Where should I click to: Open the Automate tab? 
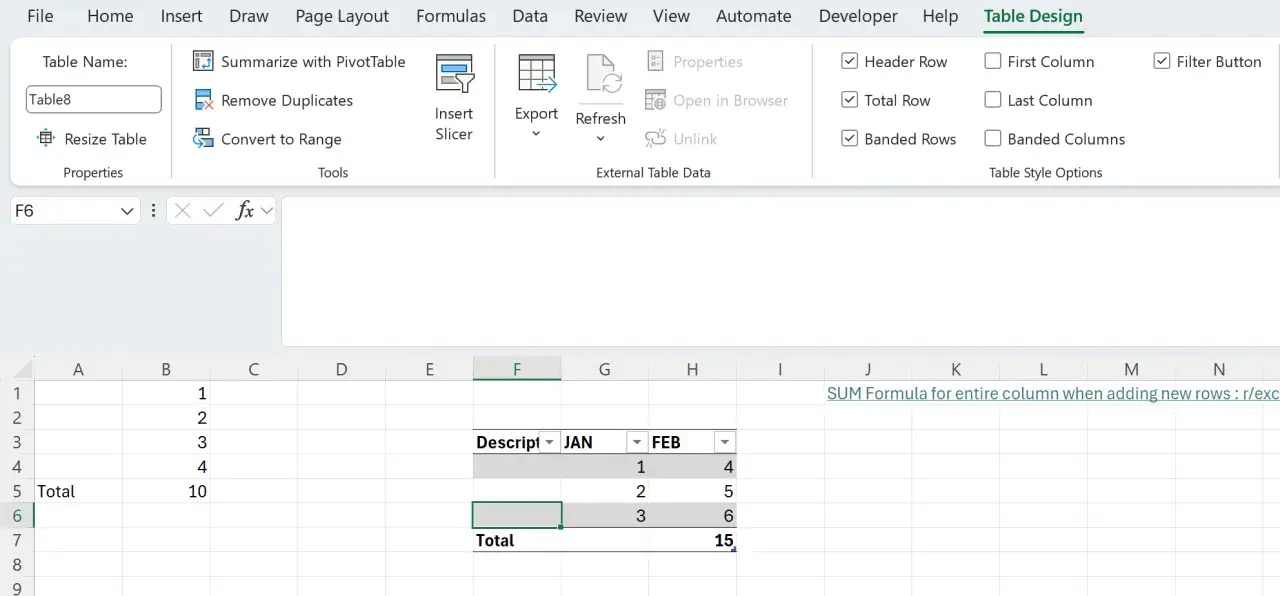coord(754,16)
